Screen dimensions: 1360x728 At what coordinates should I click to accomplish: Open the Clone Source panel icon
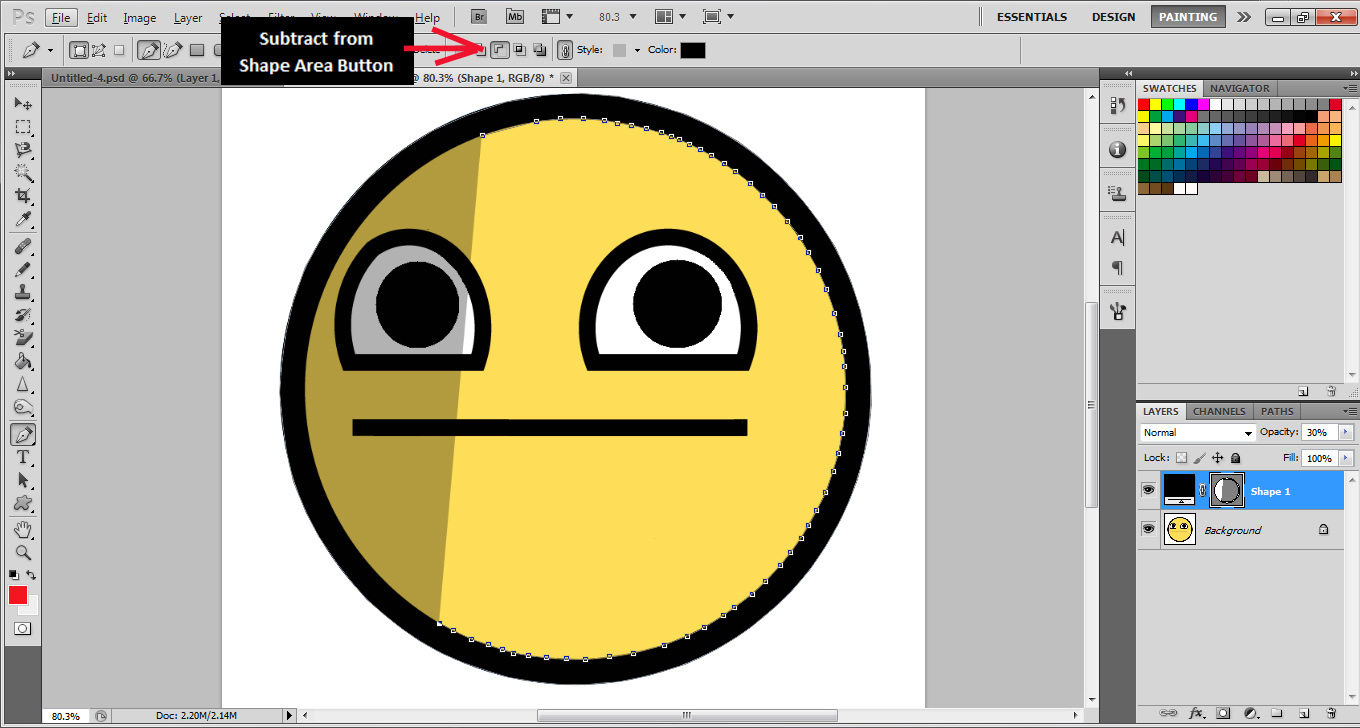click(x=1118, y=194)
